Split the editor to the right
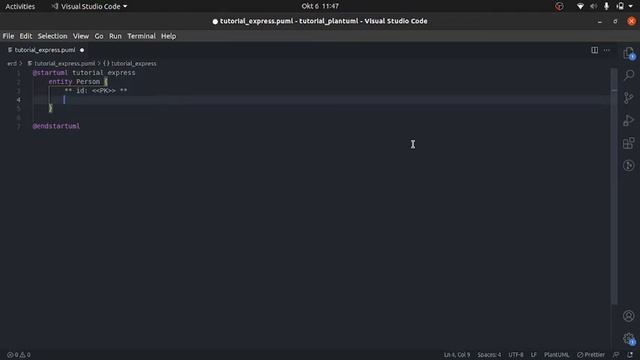Viewport: 640px width, 360px height. tap(595, 50)
